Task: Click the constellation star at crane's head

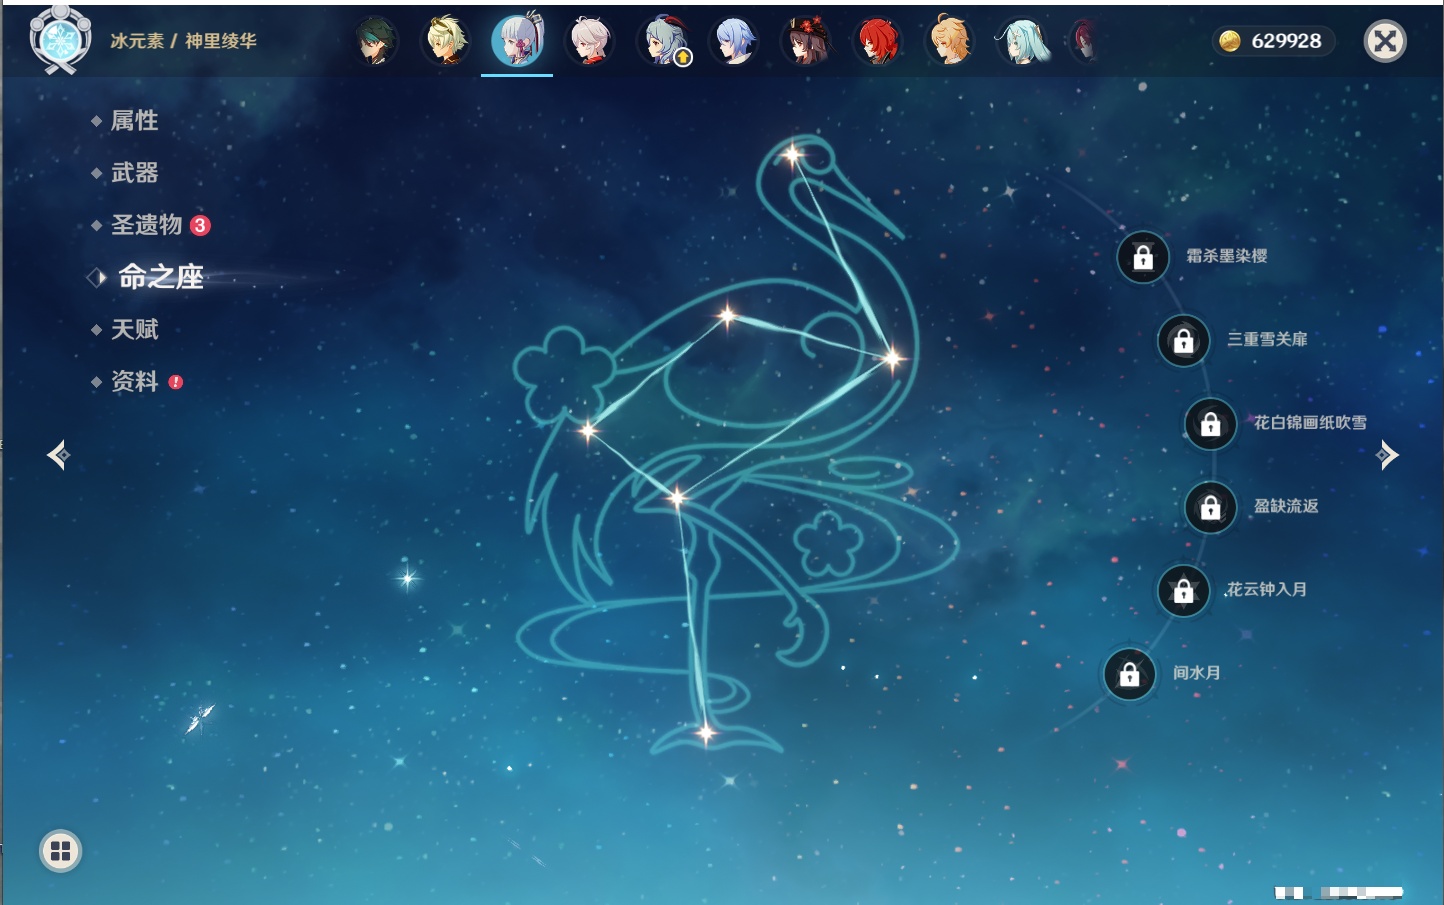Action: pyautogui.click(x=792, y=155)
